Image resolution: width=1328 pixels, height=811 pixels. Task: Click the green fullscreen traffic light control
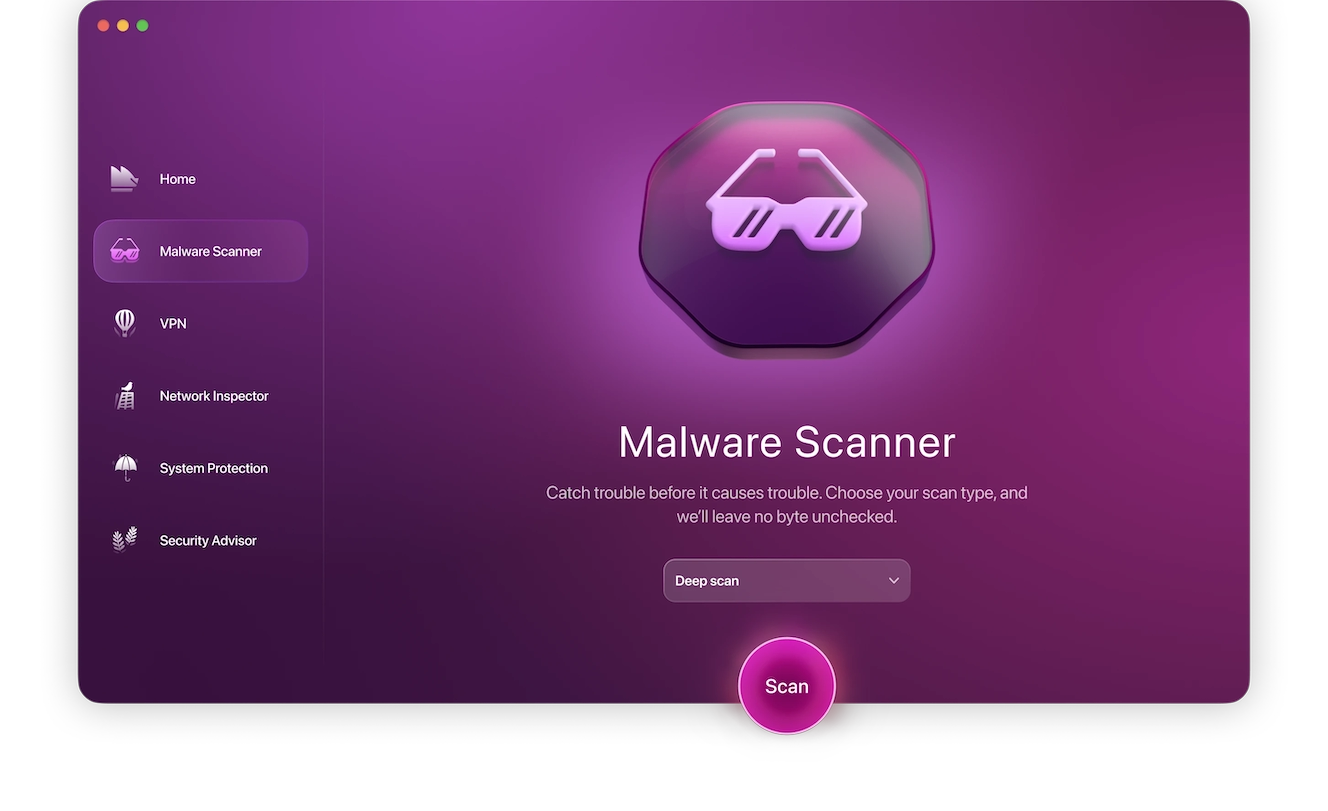143,25
